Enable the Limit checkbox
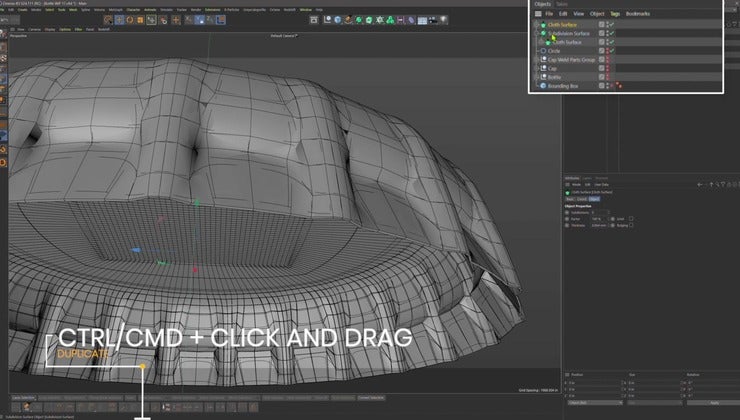Viewport: 740px width, 420px height. 631,219
